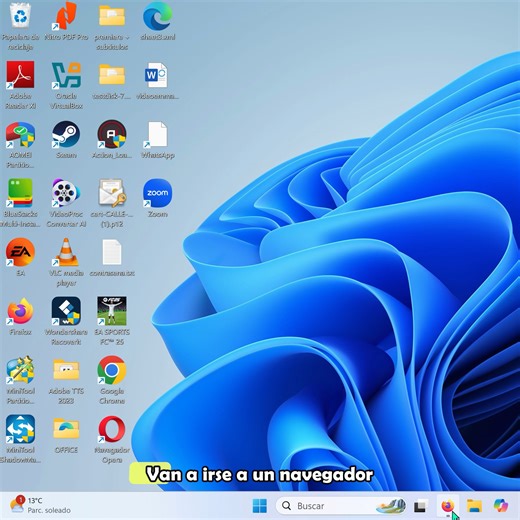
Task: Open the Adobe TTS 2023 folder
Action: (x=66, y=370)
